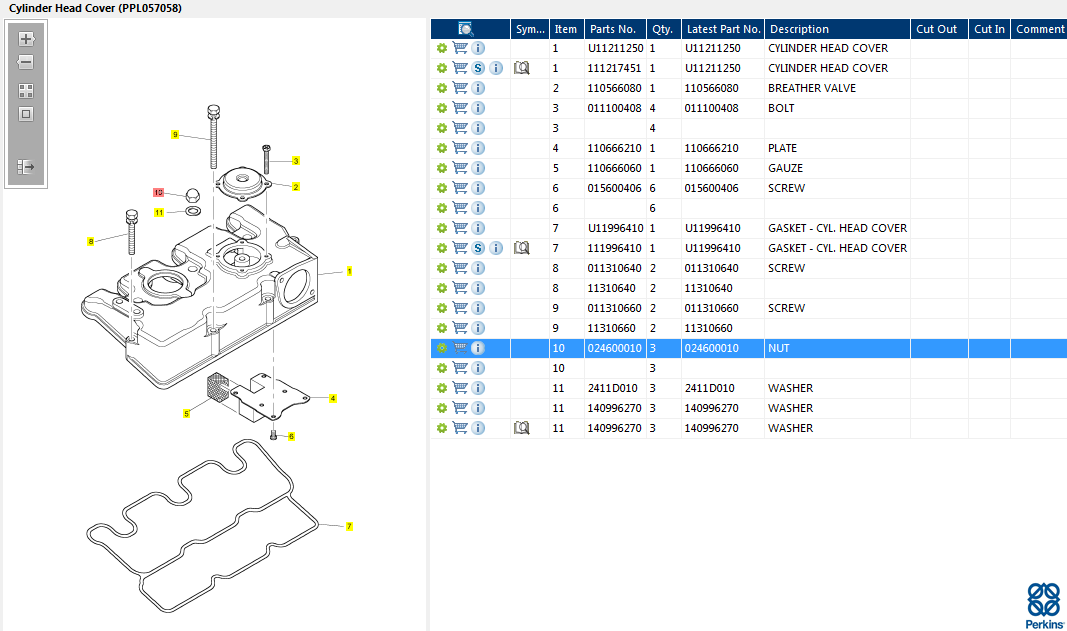Viewport: 1067px width, 631px height.
Task: Add BREATHER VALVE to cart
Action: tap(460, 88)
